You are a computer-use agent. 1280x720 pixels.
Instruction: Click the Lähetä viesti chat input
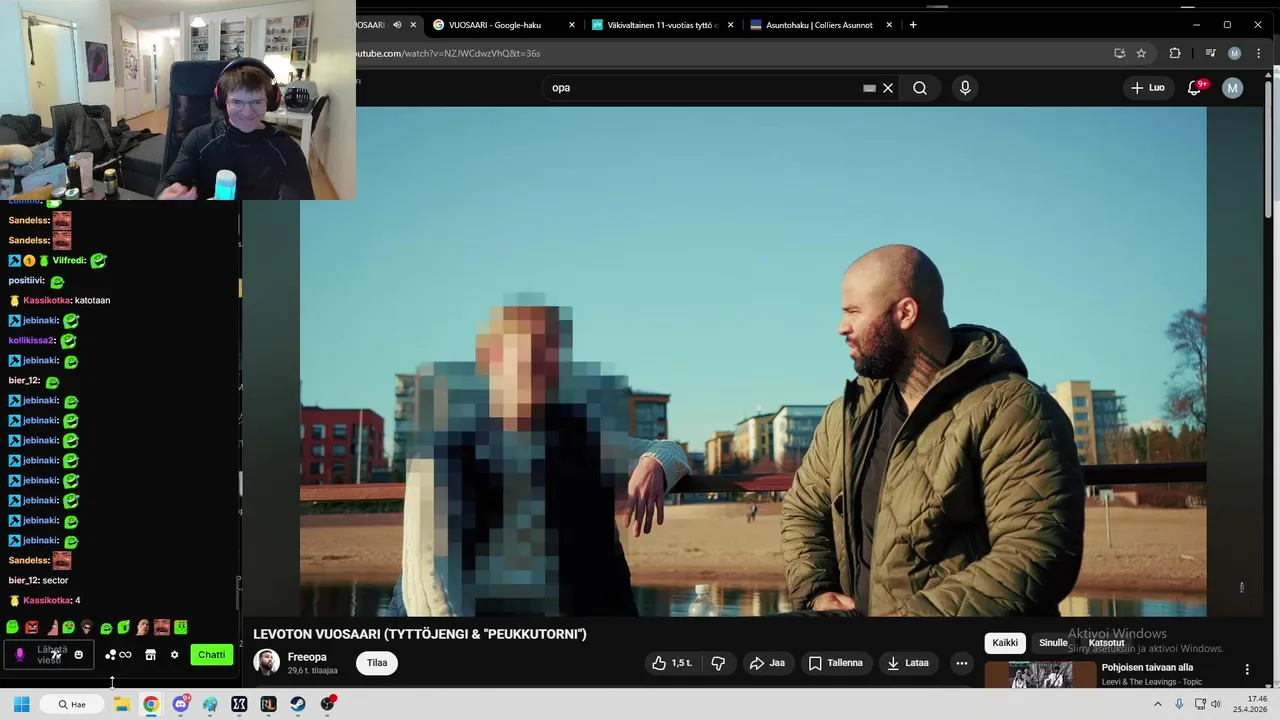point(50,655)
